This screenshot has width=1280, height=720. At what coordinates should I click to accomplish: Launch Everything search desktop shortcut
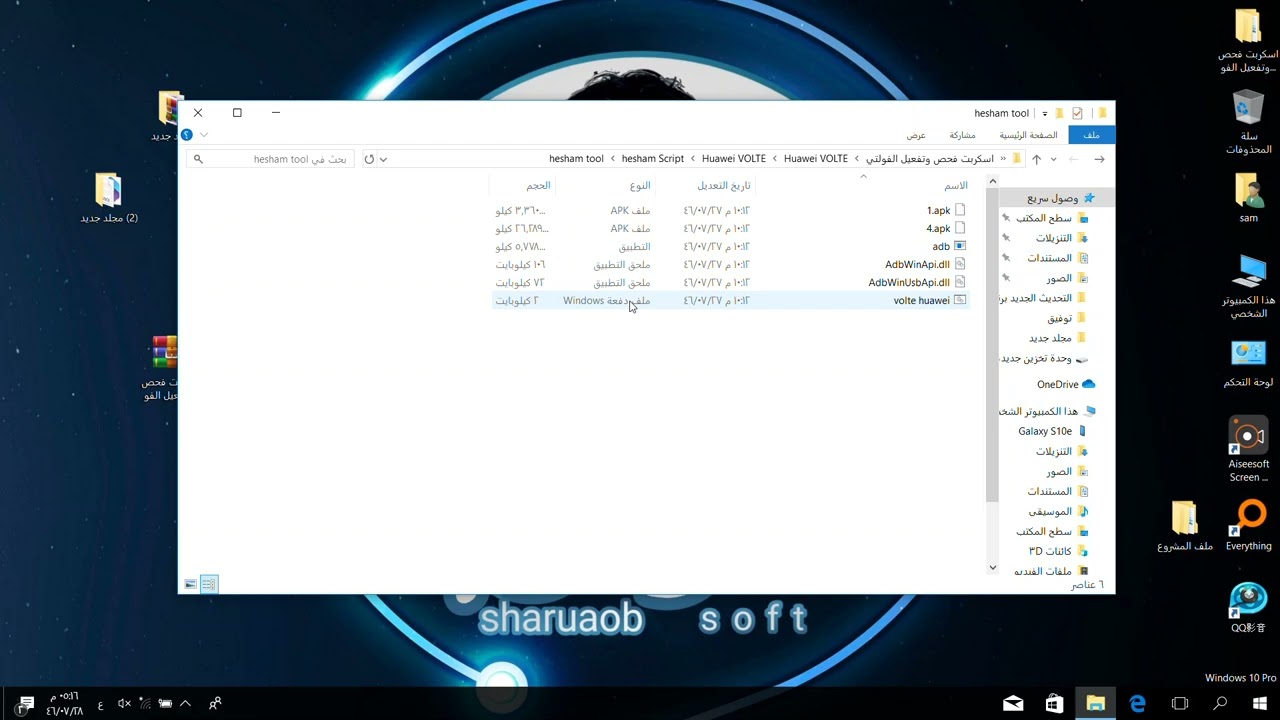(1249, 526)
